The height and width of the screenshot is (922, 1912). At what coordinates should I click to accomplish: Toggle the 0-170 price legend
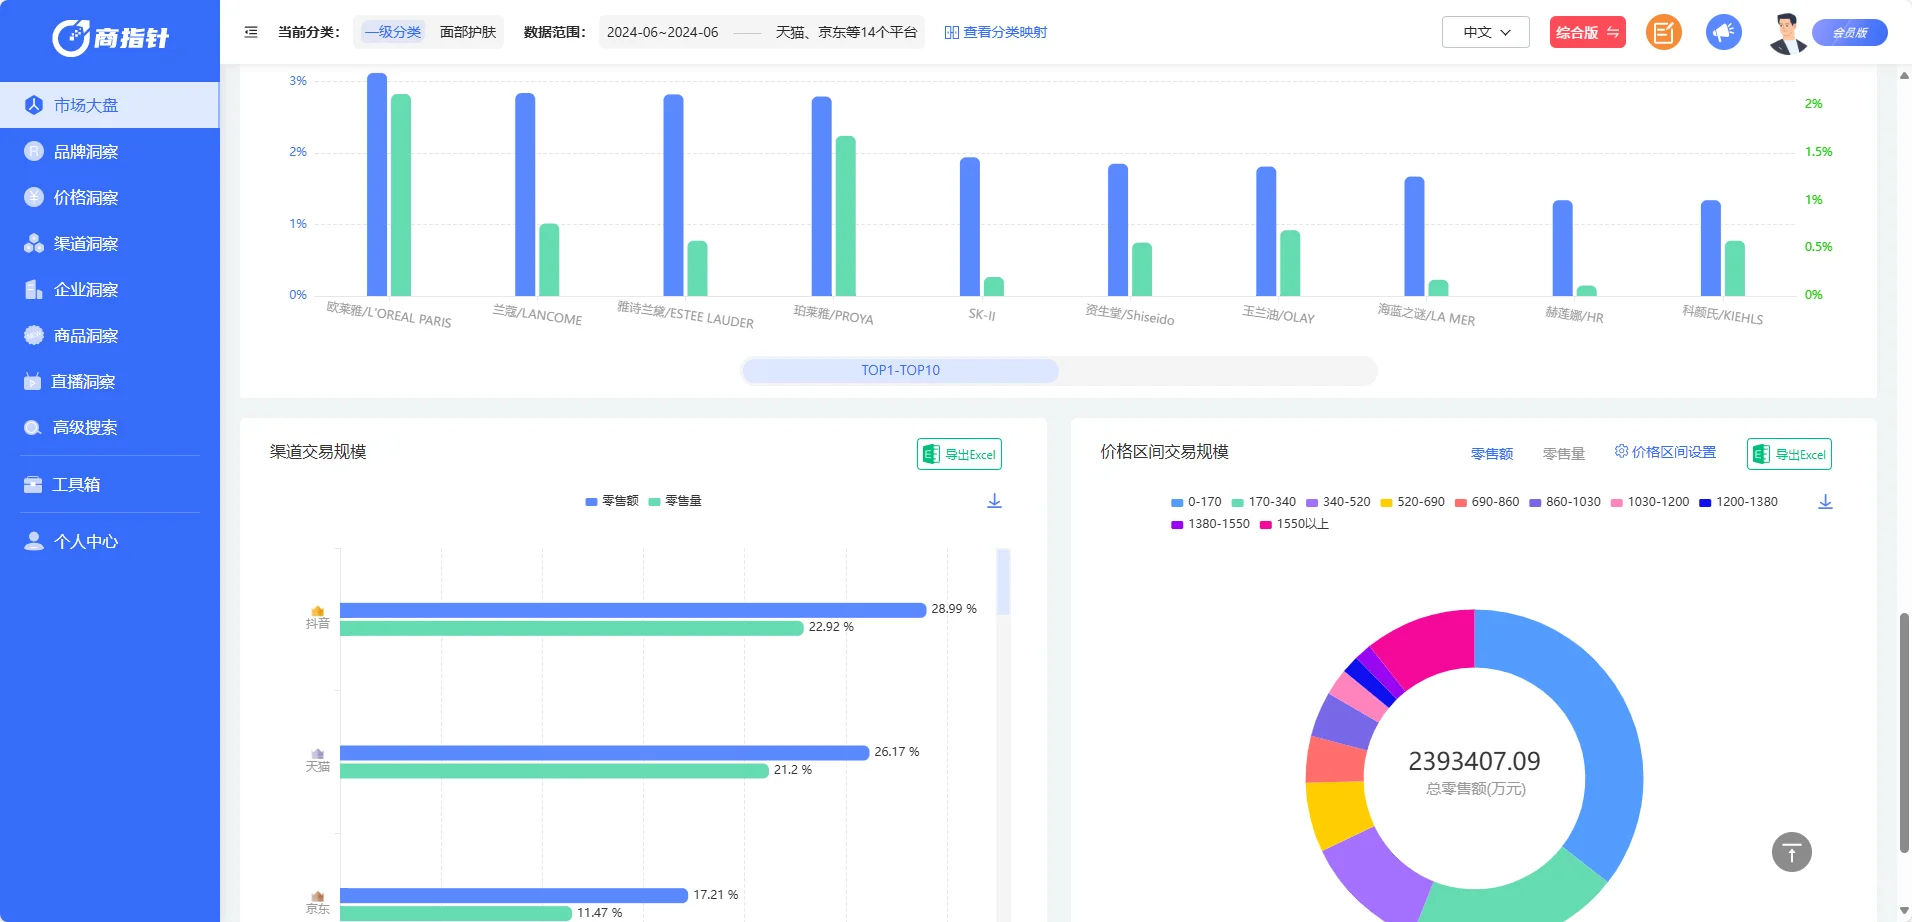click(1196, 502)
